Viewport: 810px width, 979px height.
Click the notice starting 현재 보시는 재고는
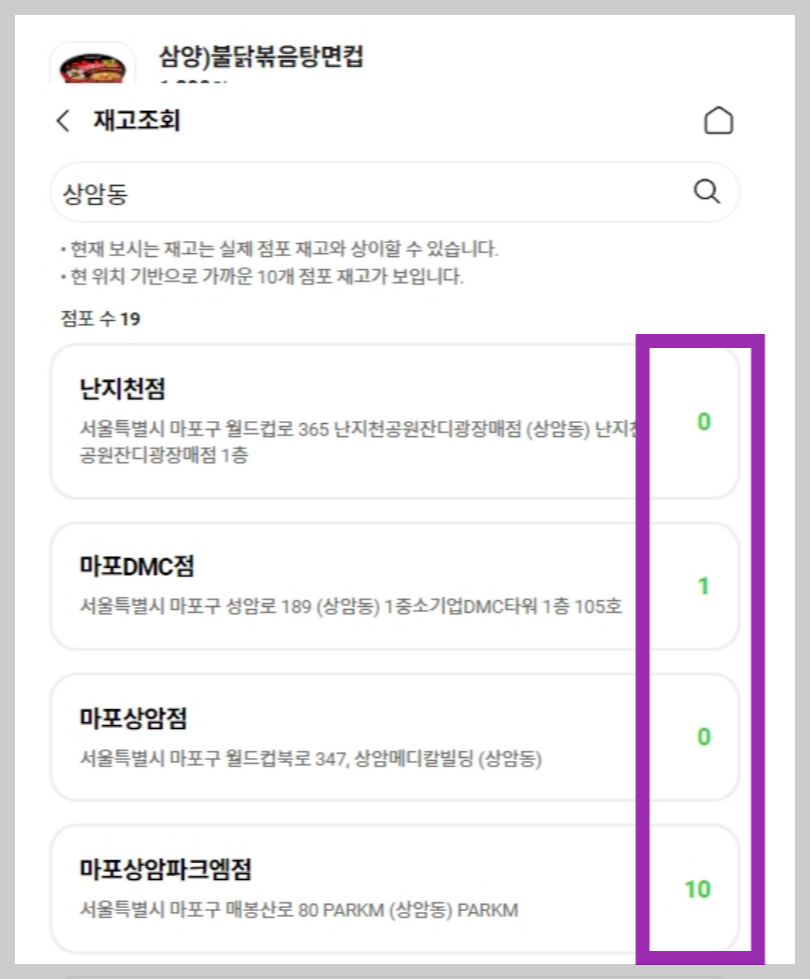(x=279, y=249)
